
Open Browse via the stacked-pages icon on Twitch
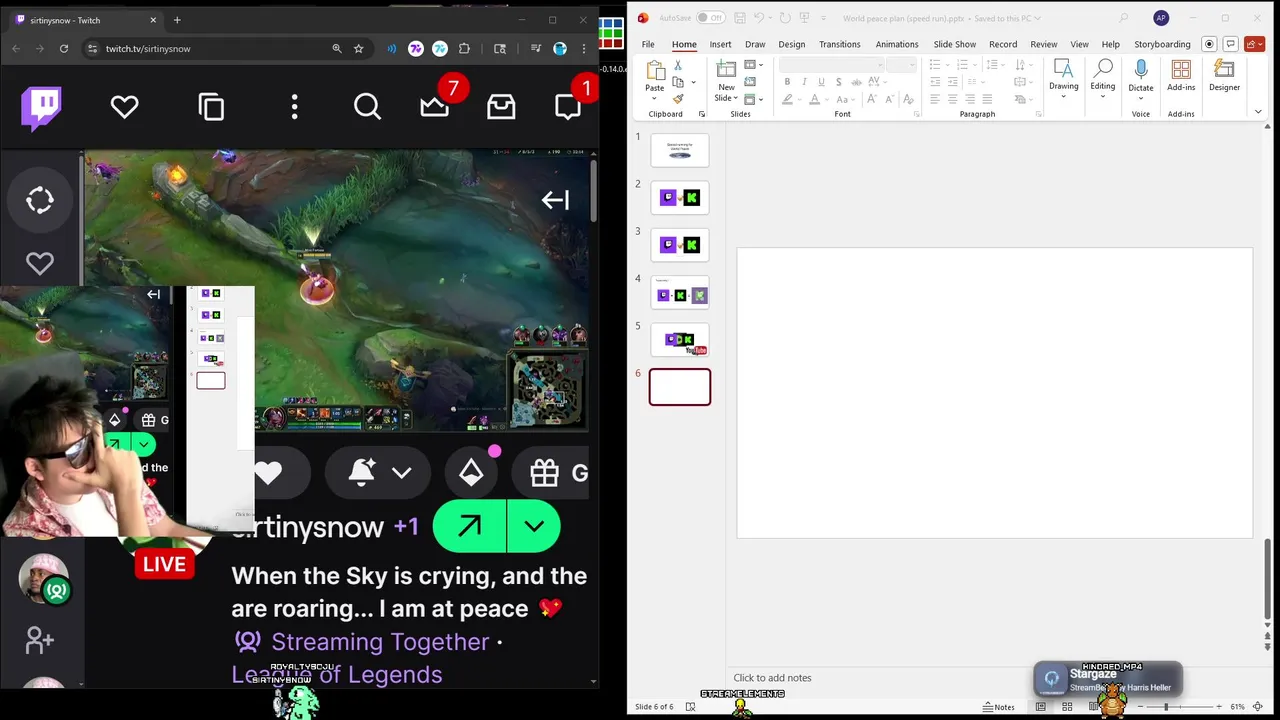click(211, 107)
